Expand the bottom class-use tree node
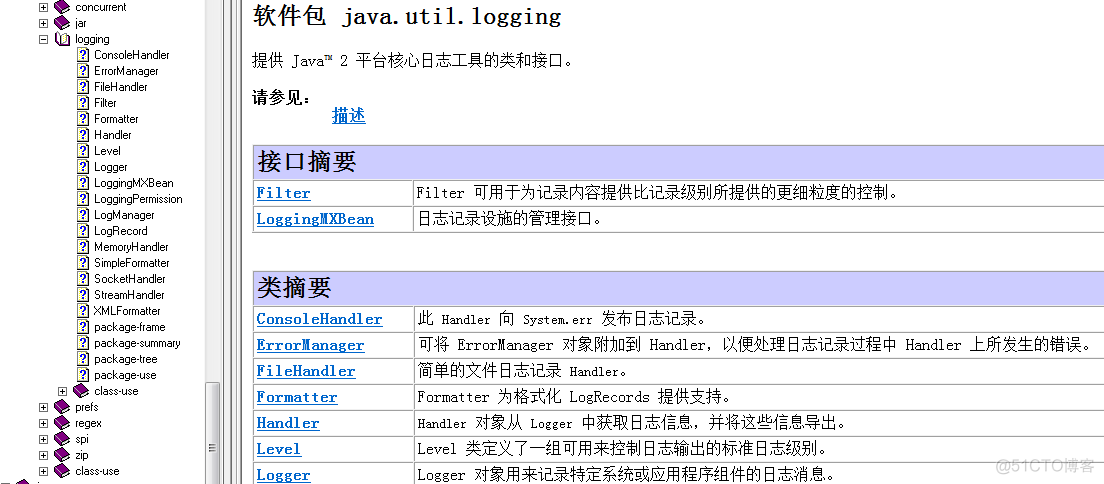 (x=44, y=471)
